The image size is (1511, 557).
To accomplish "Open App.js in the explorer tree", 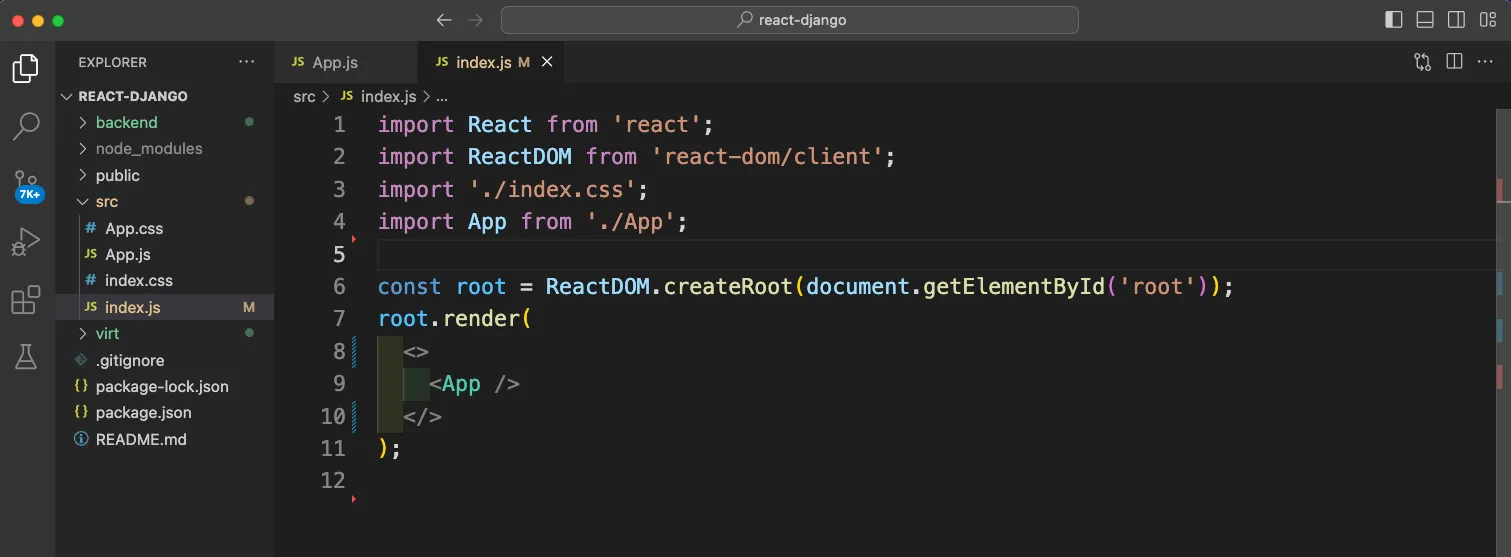I will [x=165, y=254].
